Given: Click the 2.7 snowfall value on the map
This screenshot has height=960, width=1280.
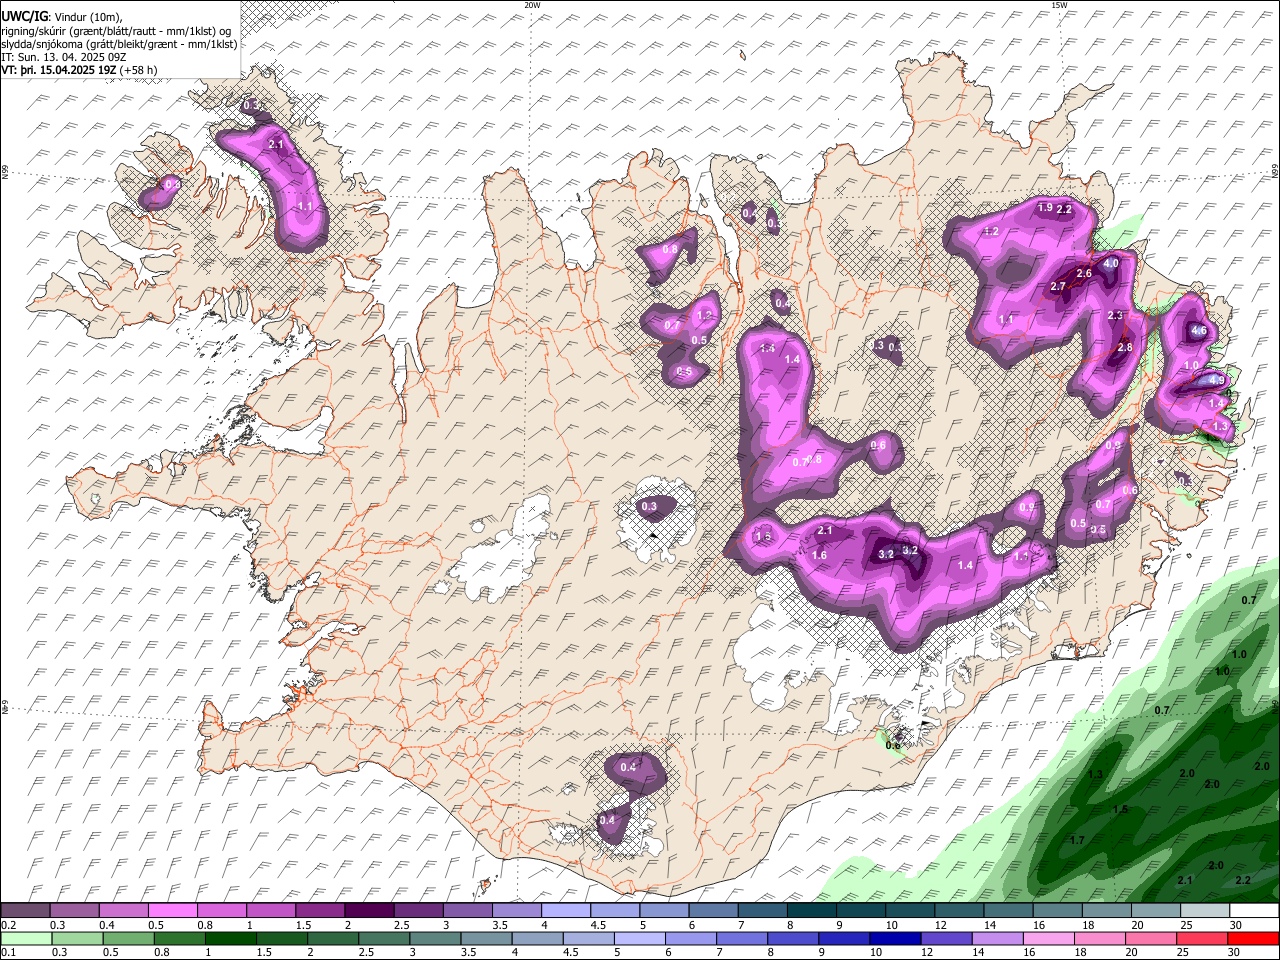Looking at the screenshot, I should click(1059, 287).
